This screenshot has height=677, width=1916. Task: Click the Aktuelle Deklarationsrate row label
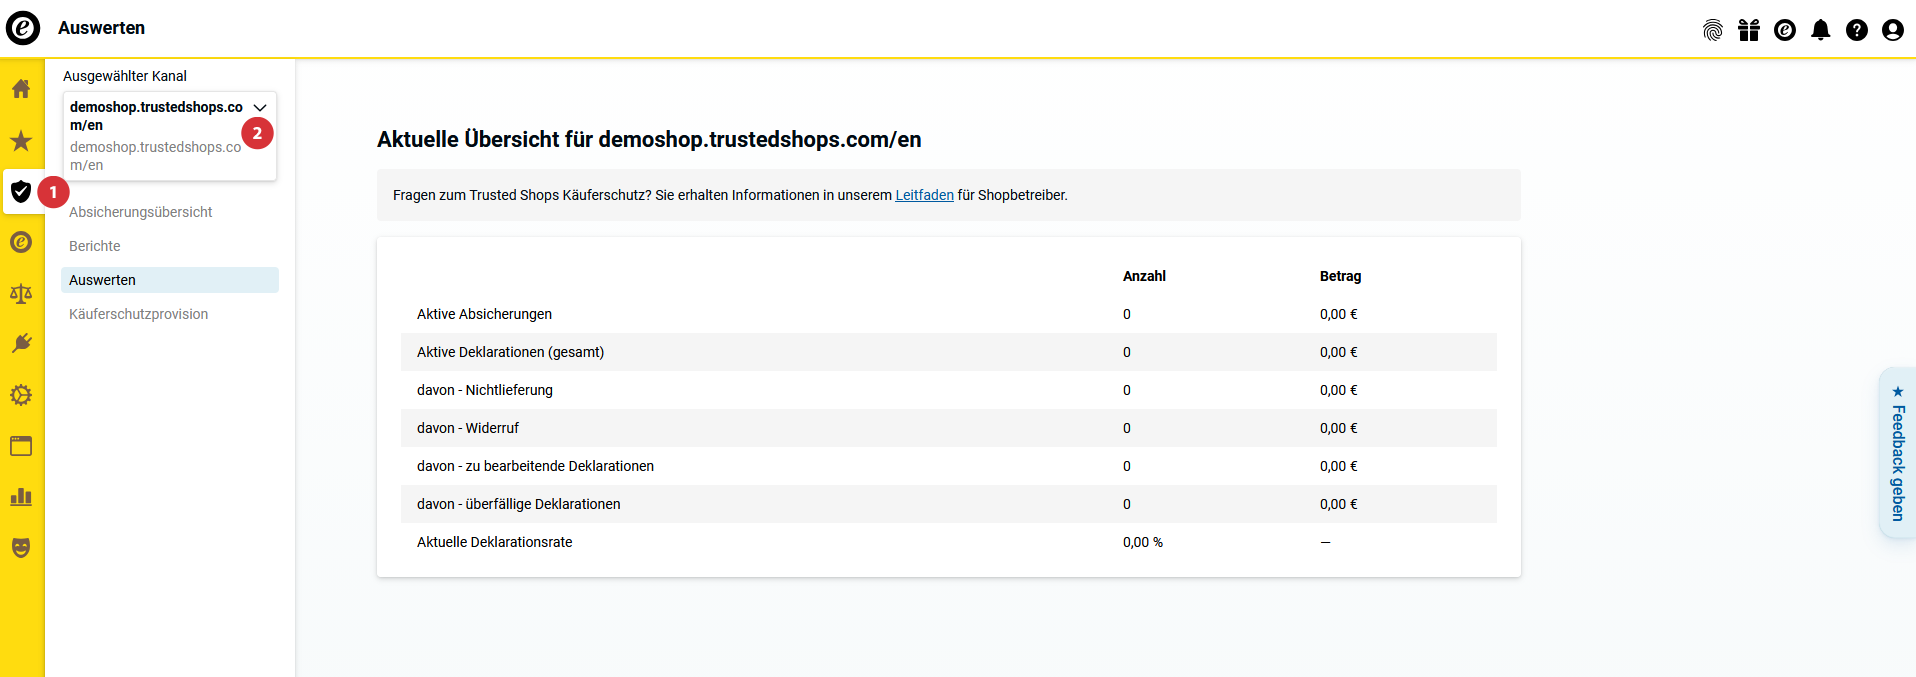click(495, 542)
